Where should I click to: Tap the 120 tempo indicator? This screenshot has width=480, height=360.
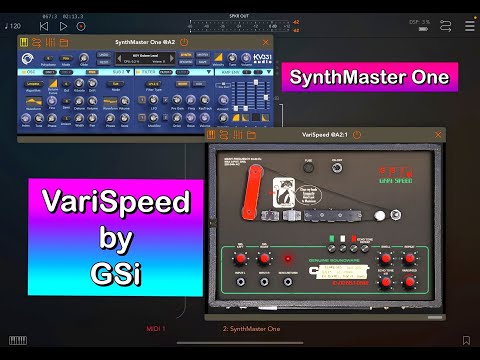pyautogui.click(x=13, y=26)
